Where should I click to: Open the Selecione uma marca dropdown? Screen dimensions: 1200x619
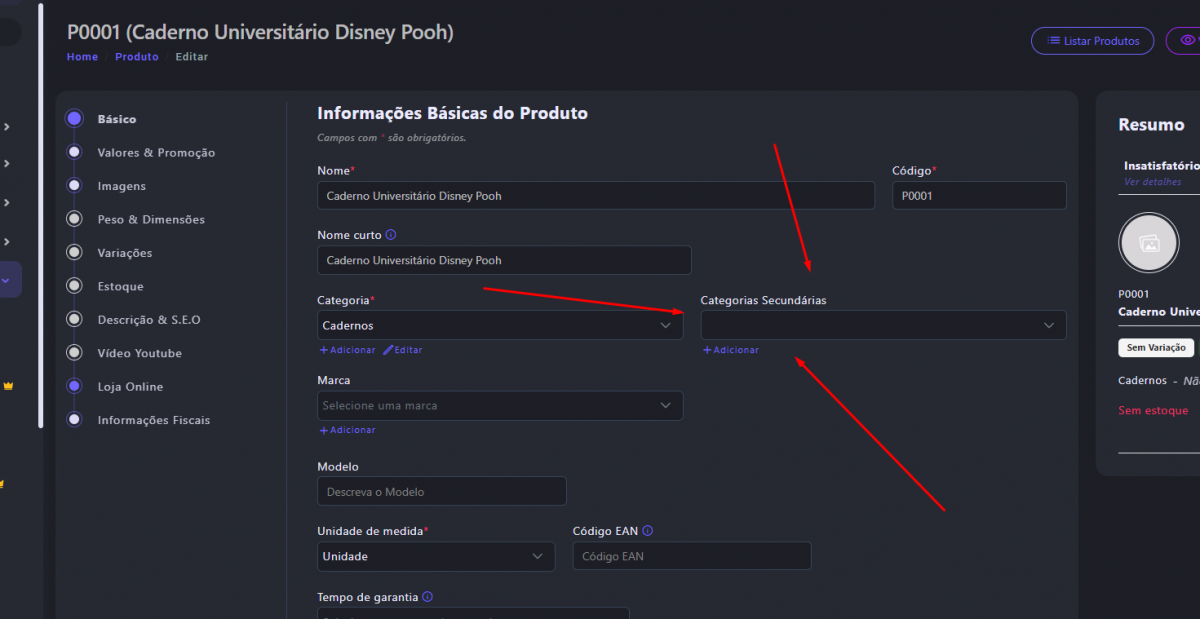point(499,406)
